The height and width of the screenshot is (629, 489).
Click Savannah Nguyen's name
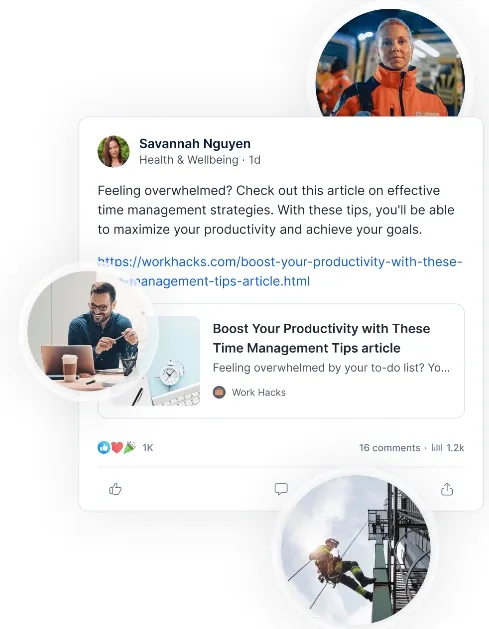pyautogui.click(x=195, y=143)
